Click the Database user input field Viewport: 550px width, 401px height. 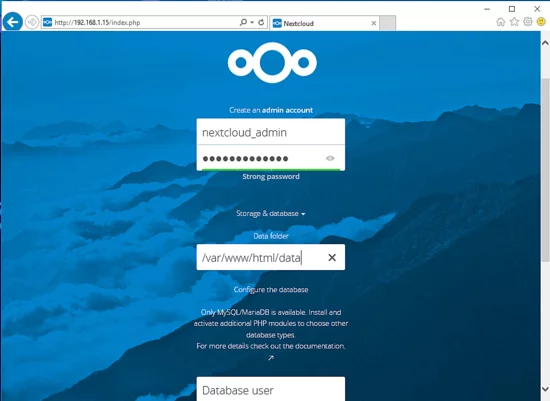(271, 389)
